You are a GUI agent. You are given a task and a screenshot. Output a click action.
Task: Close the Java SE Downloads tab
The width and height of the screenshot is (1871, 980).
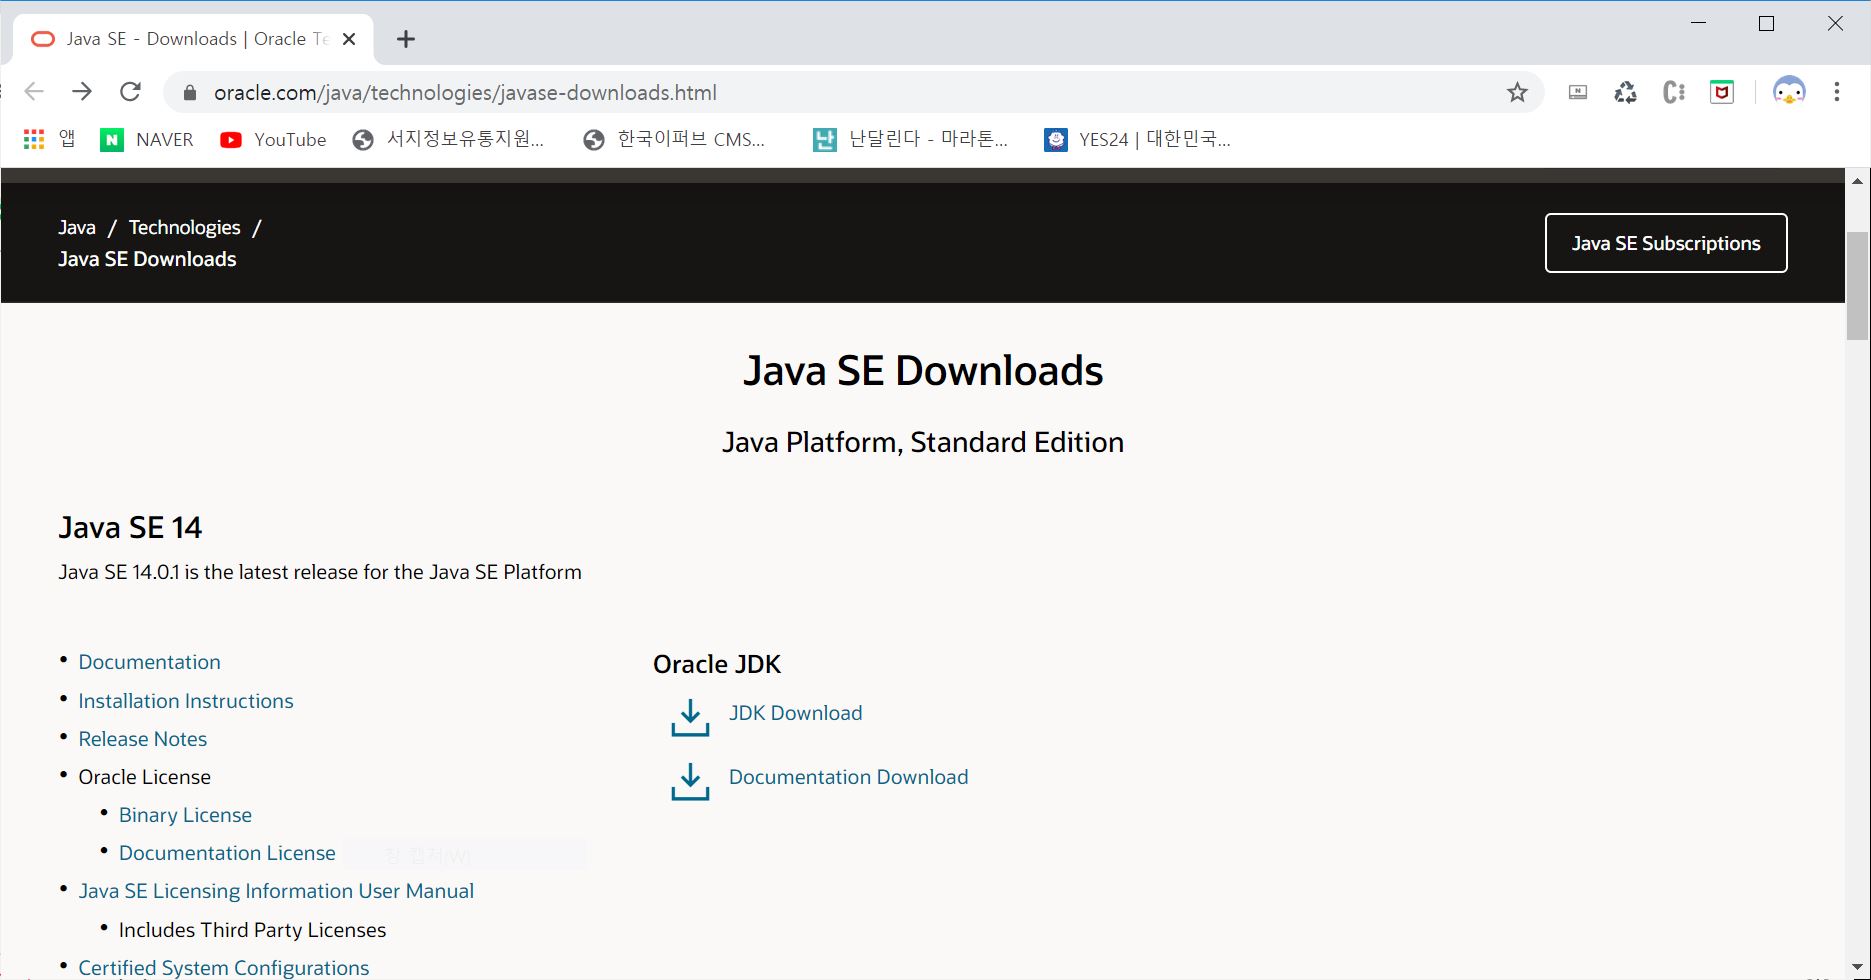coord(349,39)
